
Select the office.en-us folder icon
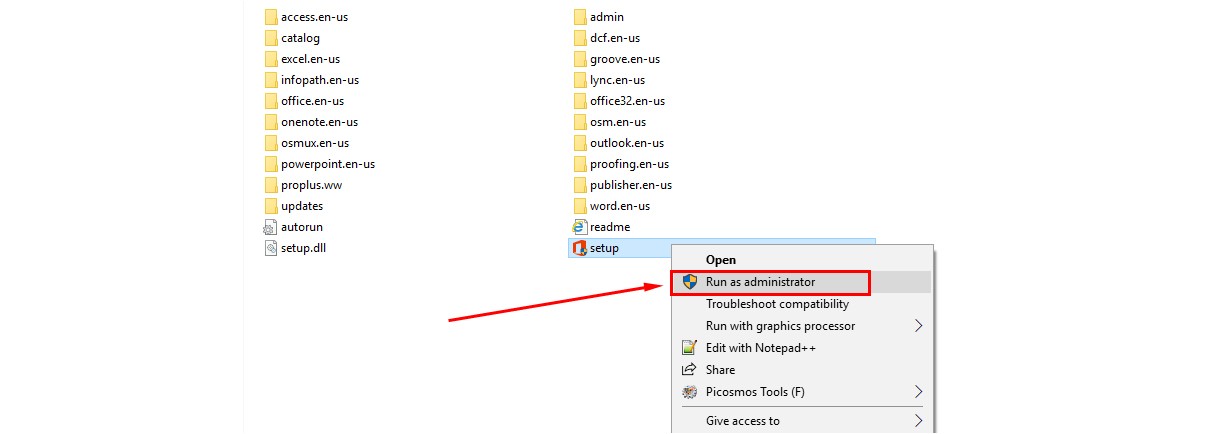pos(270,101)
